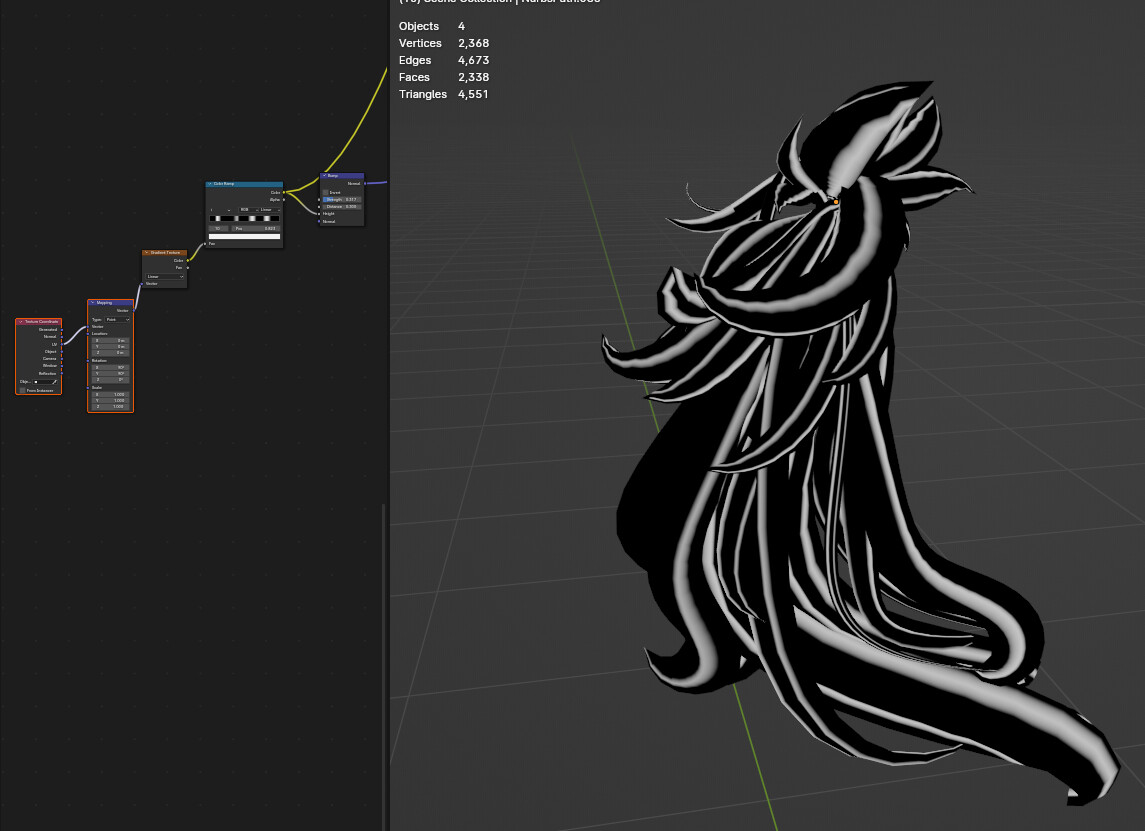Image resolution: width=1145 pixels, height=831 pixels.
Task: Click the Texture Coordinate UV output socket
Action: tap(61, 344)
